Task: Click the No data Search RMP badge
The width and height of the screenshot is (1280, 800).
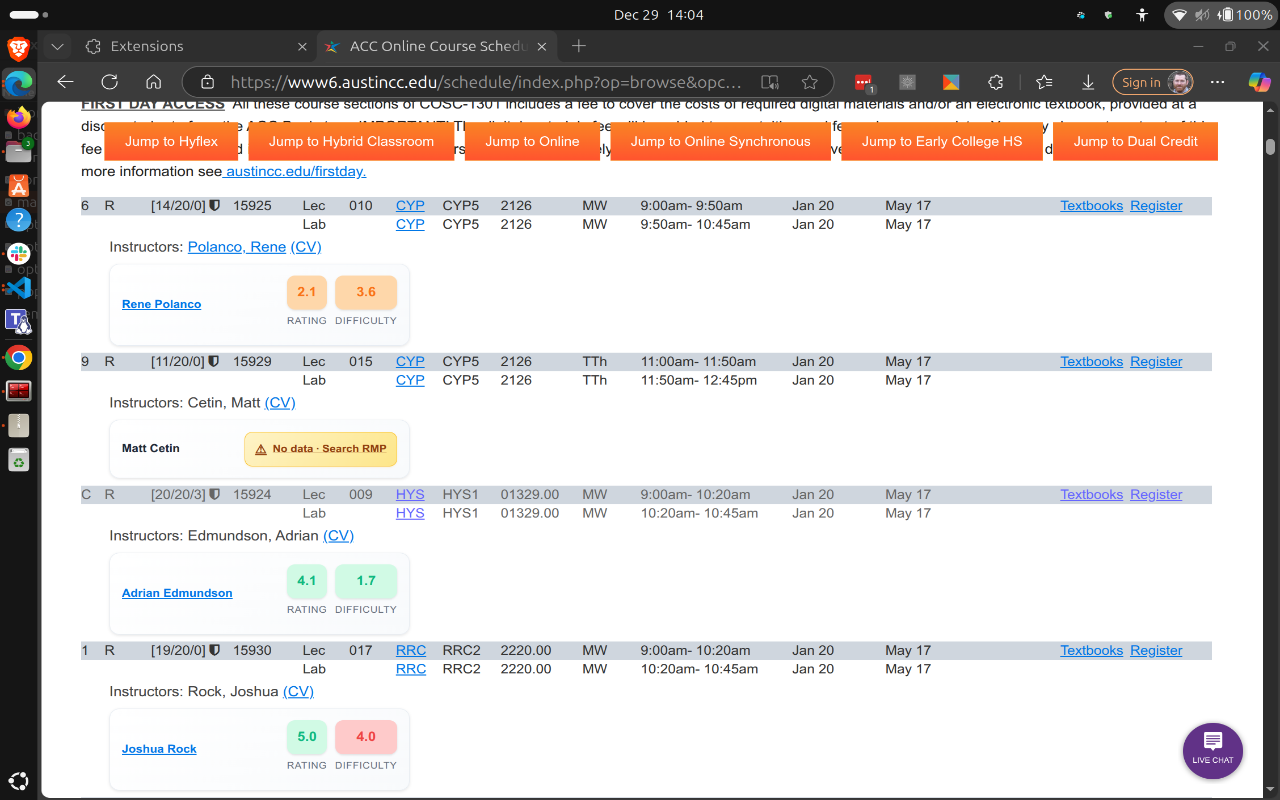Action: click(320, 449)
